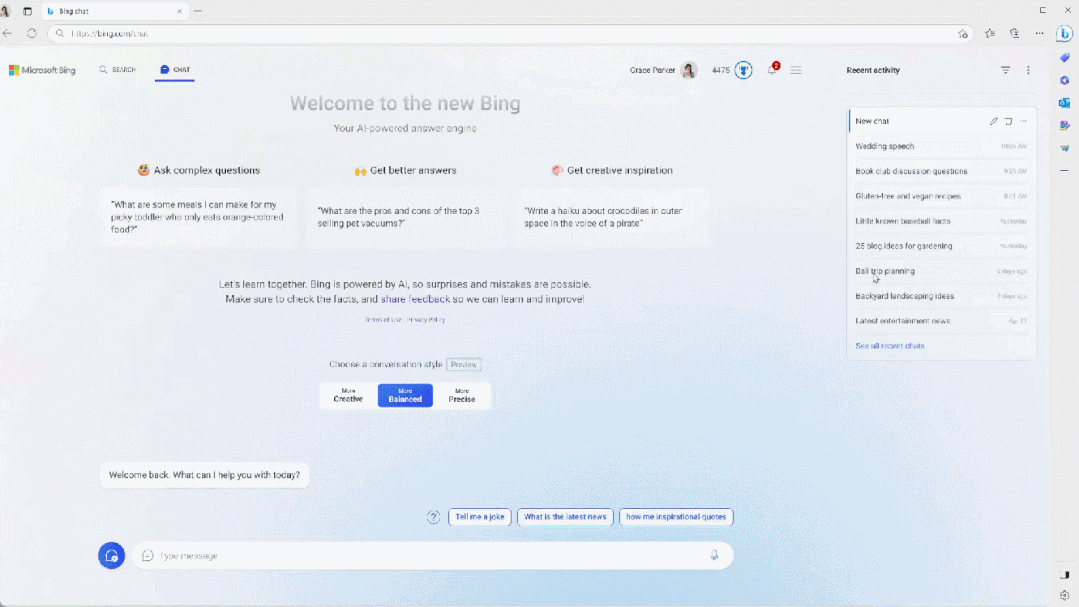Image resolution: width=1079 pixels, height=607 pixels.
Task: Open the Wedding speech chat
Action: pos(941,146)
